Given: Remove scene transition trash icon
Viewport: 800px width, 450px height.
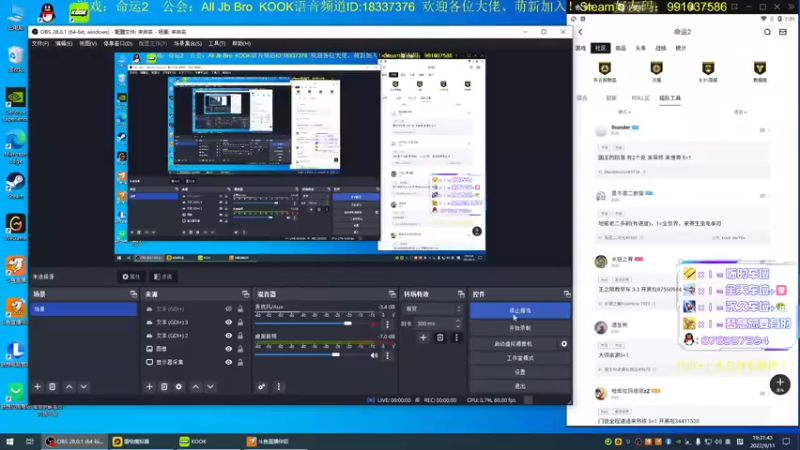Looking at the screenshot, I should (x=440, y=337).
